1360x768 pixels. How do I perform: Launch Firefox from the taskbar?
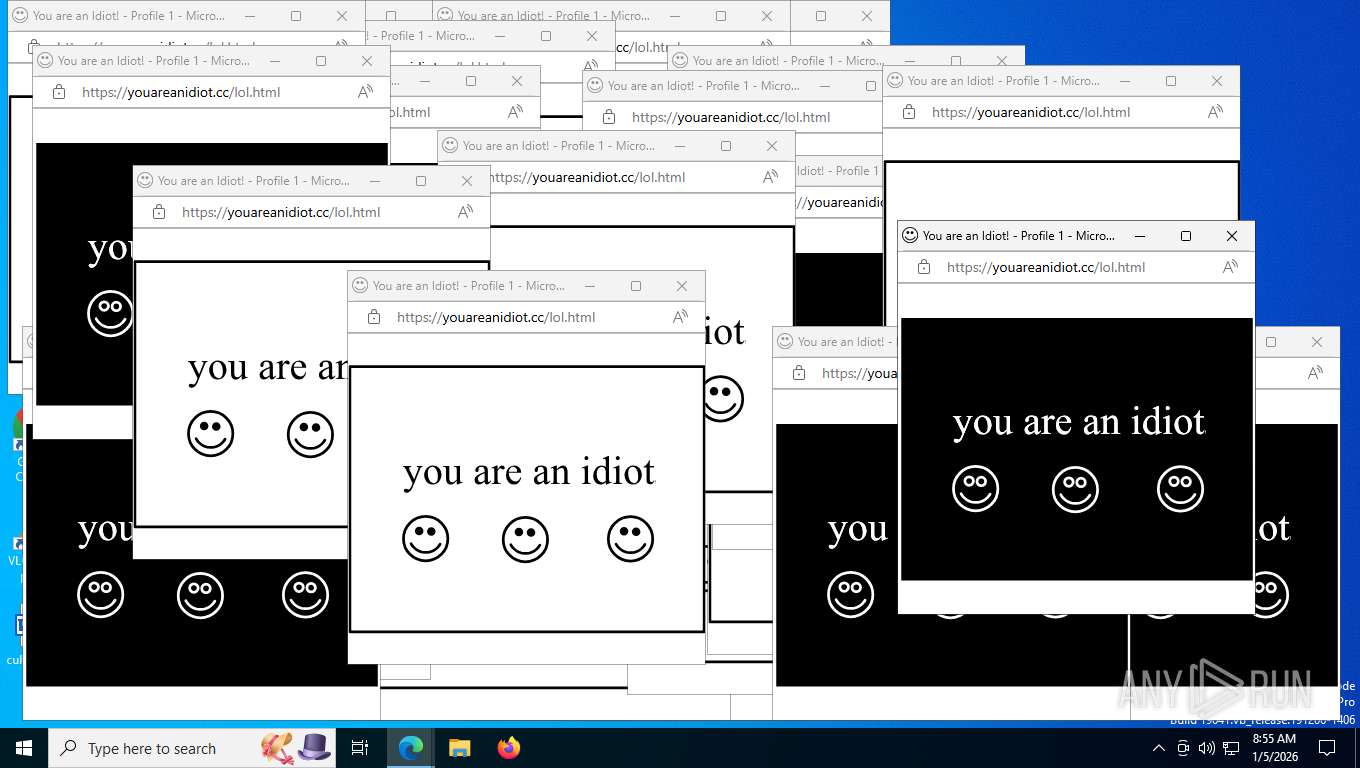click(x=509, y=748)
